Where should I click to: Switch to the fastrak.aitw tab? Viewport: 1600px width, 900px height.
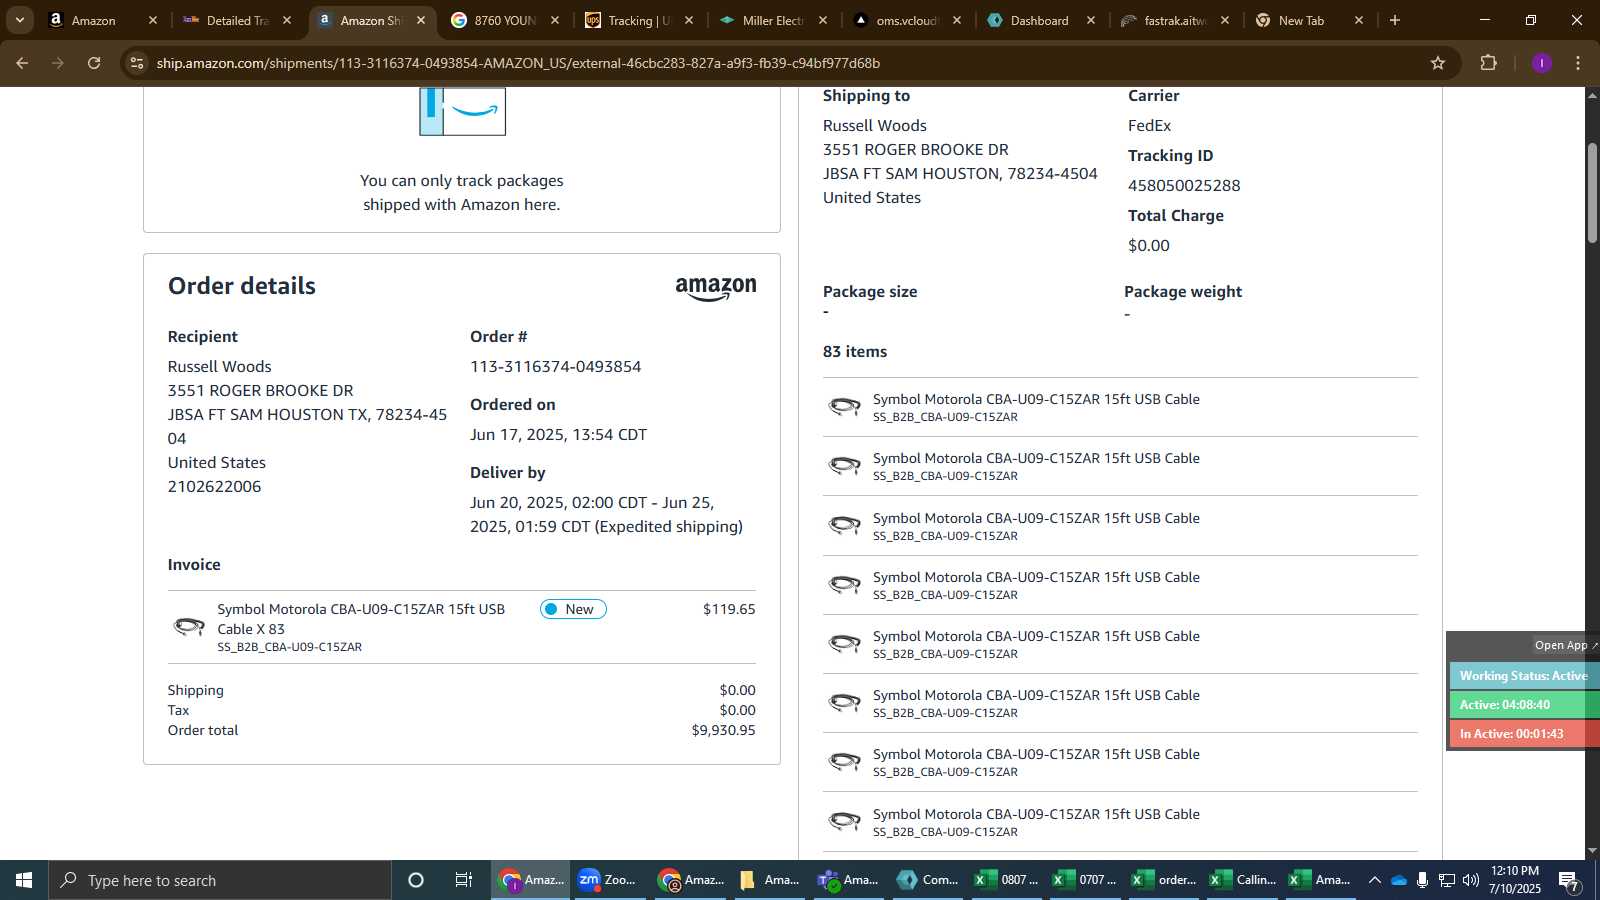(1175, 20)
